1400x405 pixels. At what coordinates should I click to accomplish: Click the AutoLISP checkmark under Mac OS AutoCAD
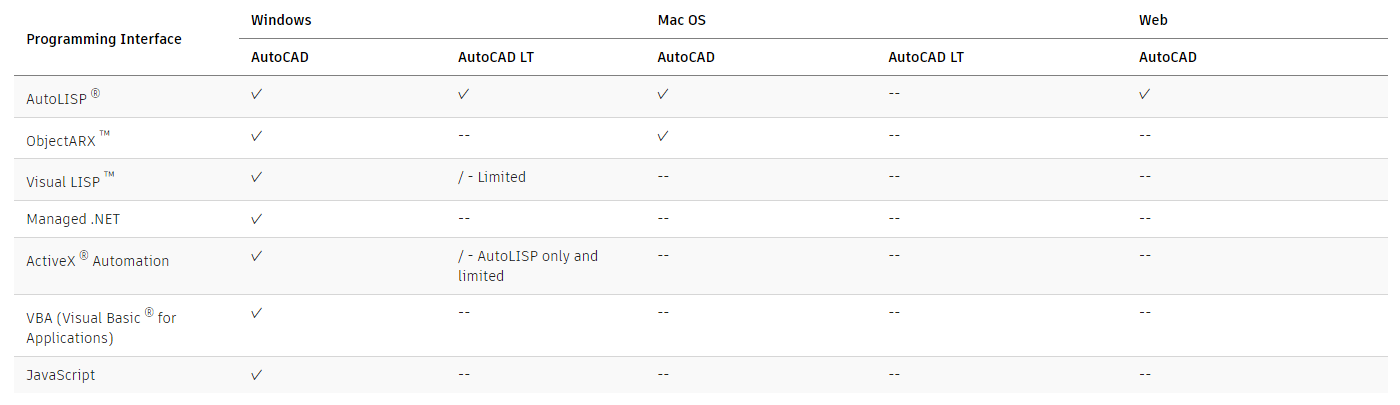tap(663, 94)
